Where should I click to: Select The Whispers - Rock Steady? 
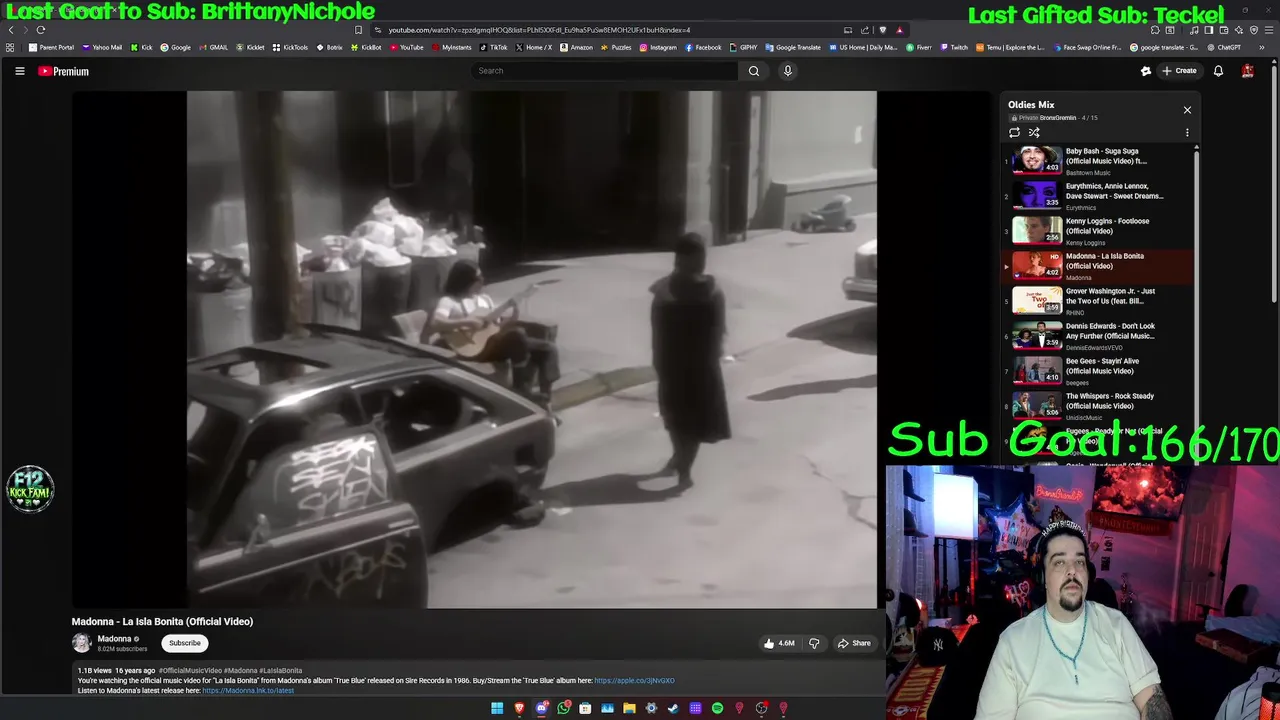point(1098,406)
